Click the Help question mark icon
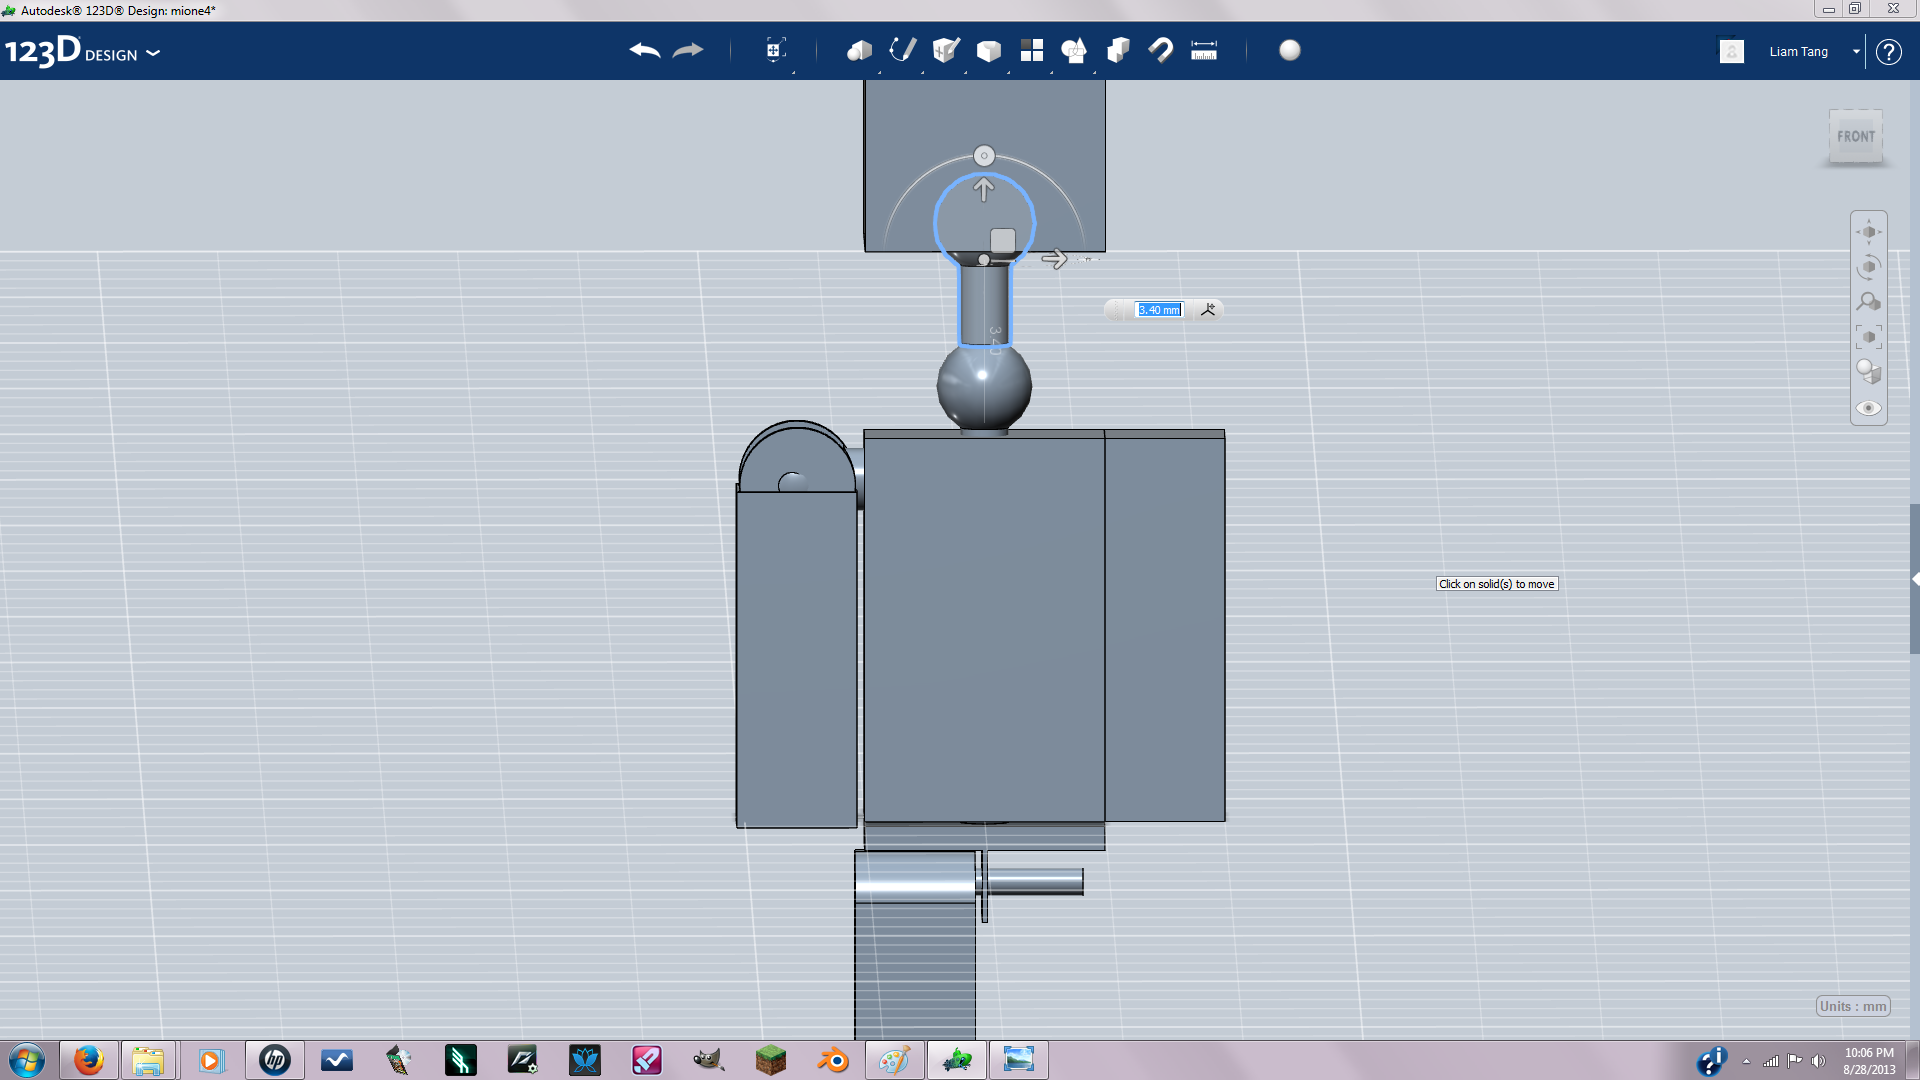The image size is (1920, 1080). (x=1888, y=52)
